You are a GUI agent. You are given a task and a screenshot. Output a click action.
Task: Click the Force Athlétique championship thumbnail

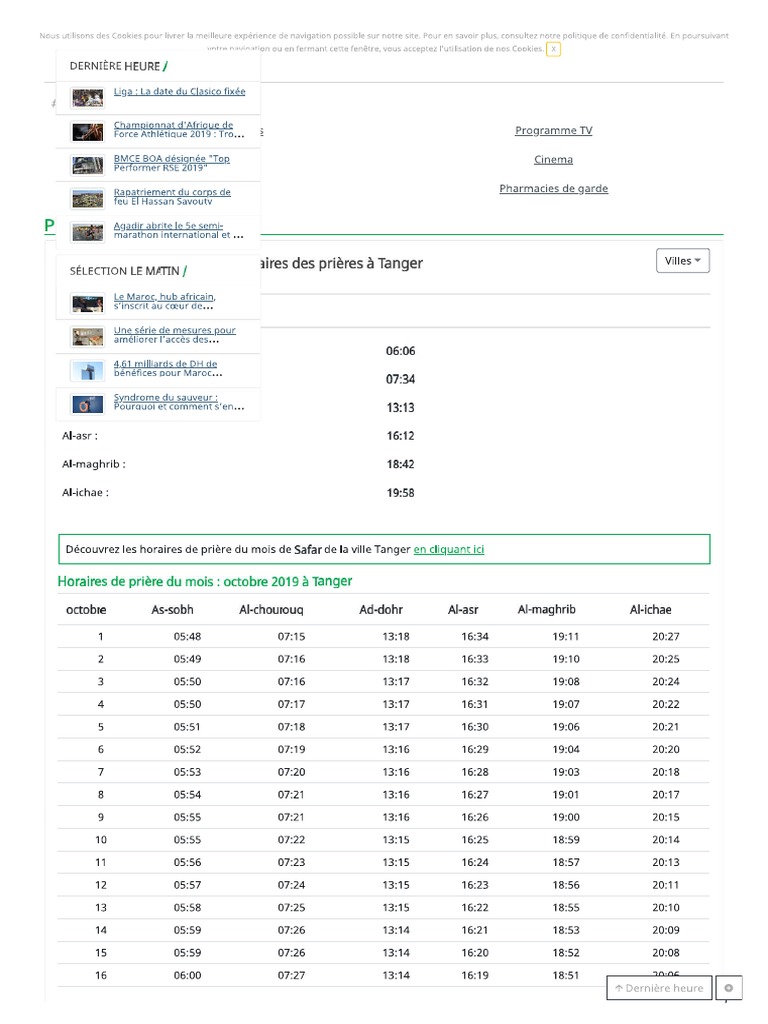(88, 132)
